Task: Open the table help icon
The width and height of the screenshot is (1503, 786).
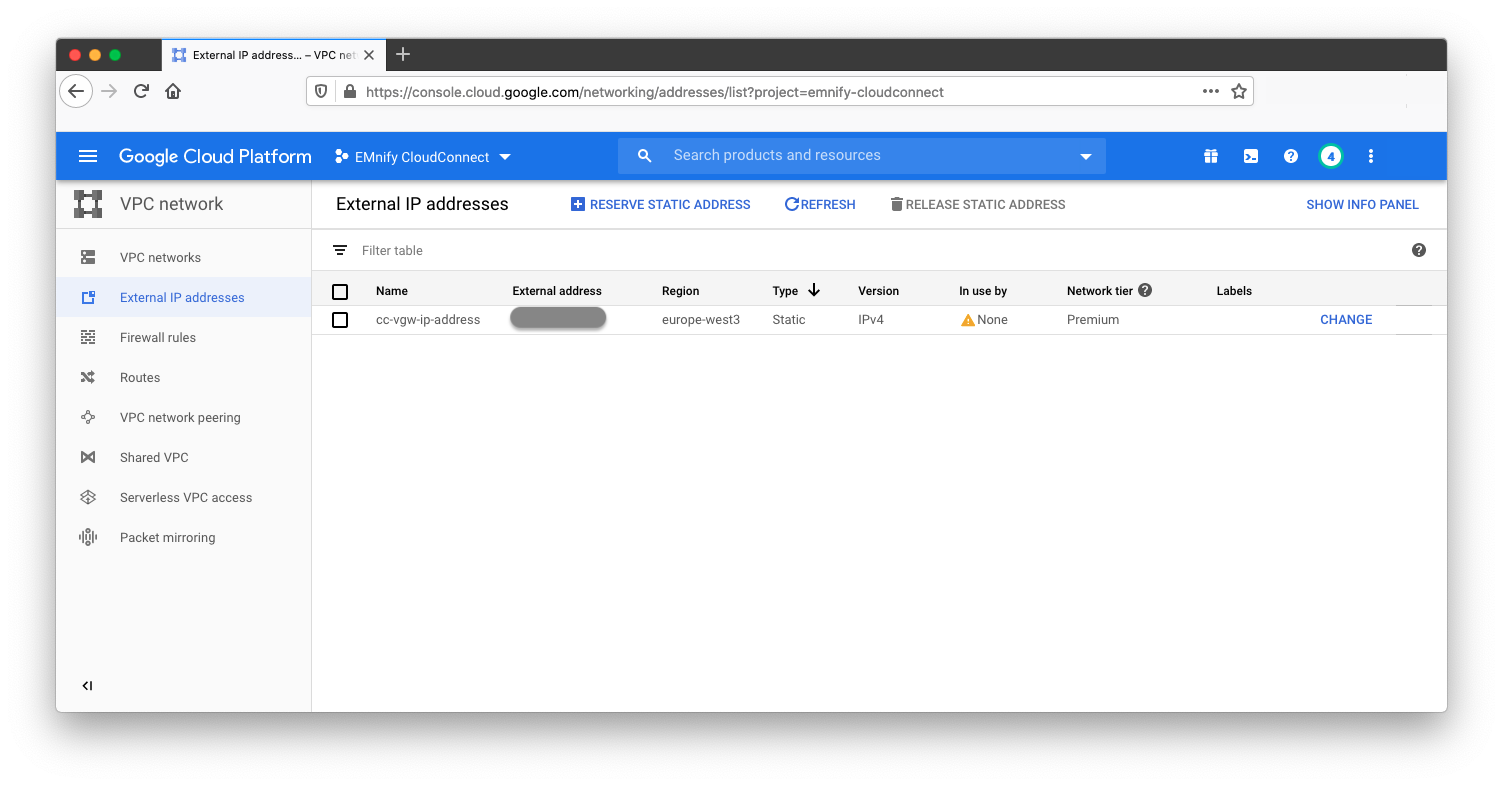Action: (1418, 250)
